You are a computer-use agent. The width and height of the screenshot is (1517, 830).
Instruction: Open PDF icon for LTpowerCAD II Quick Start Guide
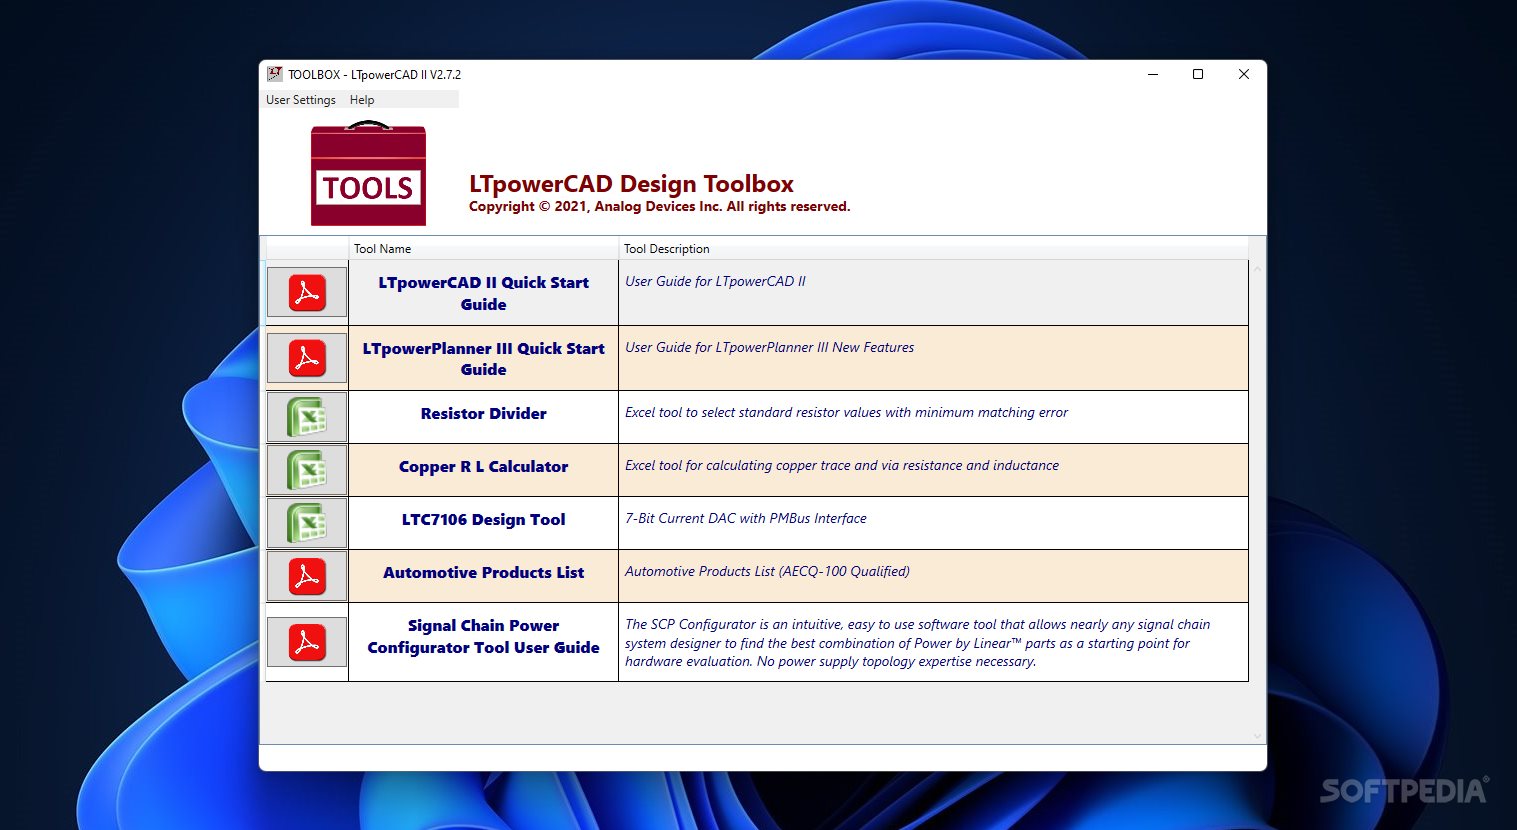[307, 293]
